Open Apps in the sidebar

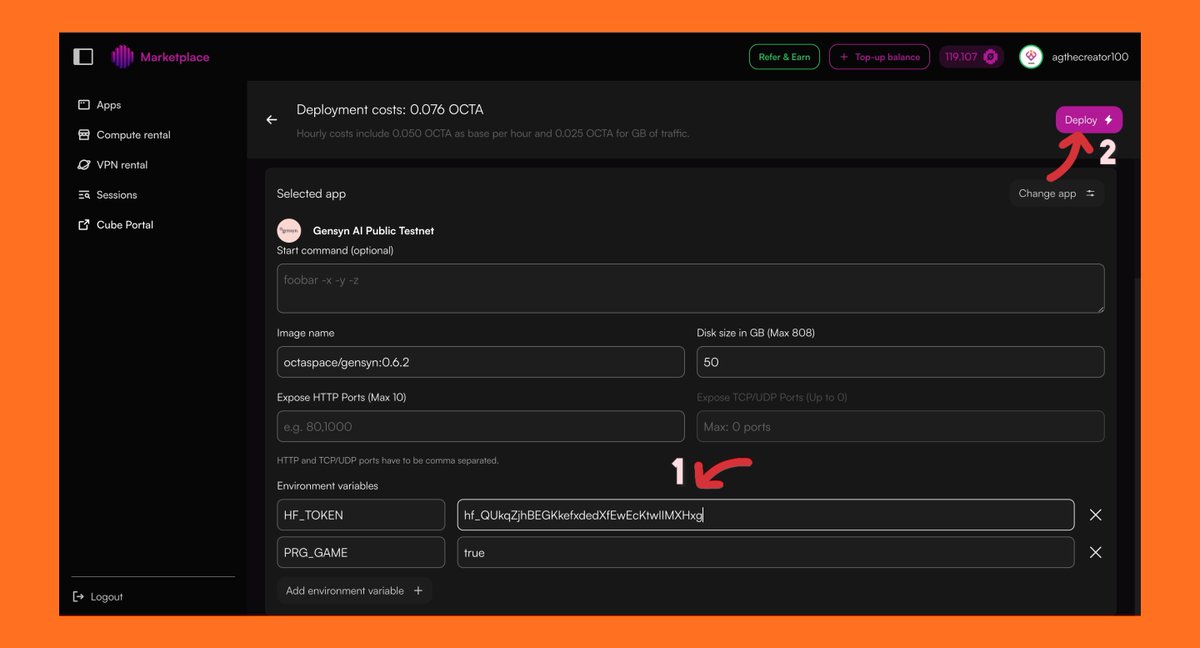click(100, 105)
